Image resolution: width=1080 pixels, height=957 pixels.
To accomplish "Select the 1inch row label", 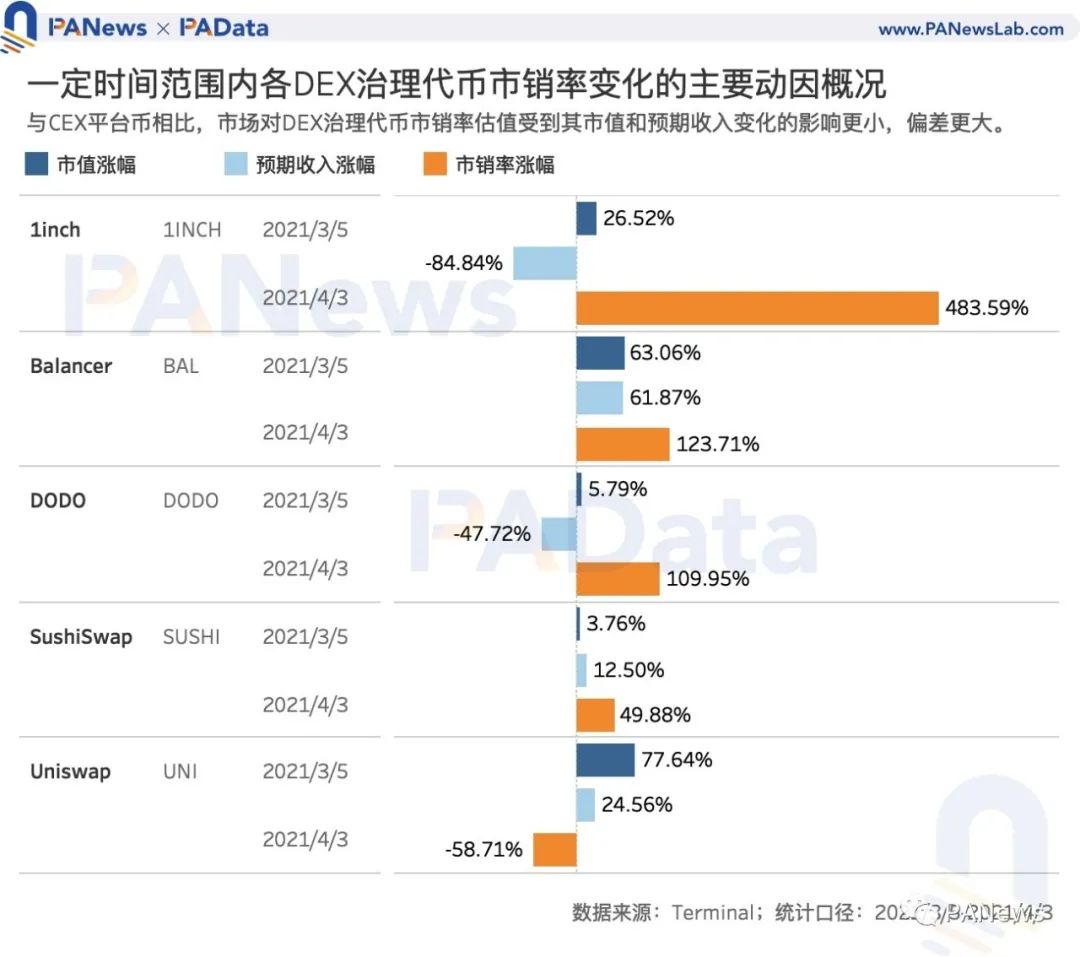I will 55,230.
